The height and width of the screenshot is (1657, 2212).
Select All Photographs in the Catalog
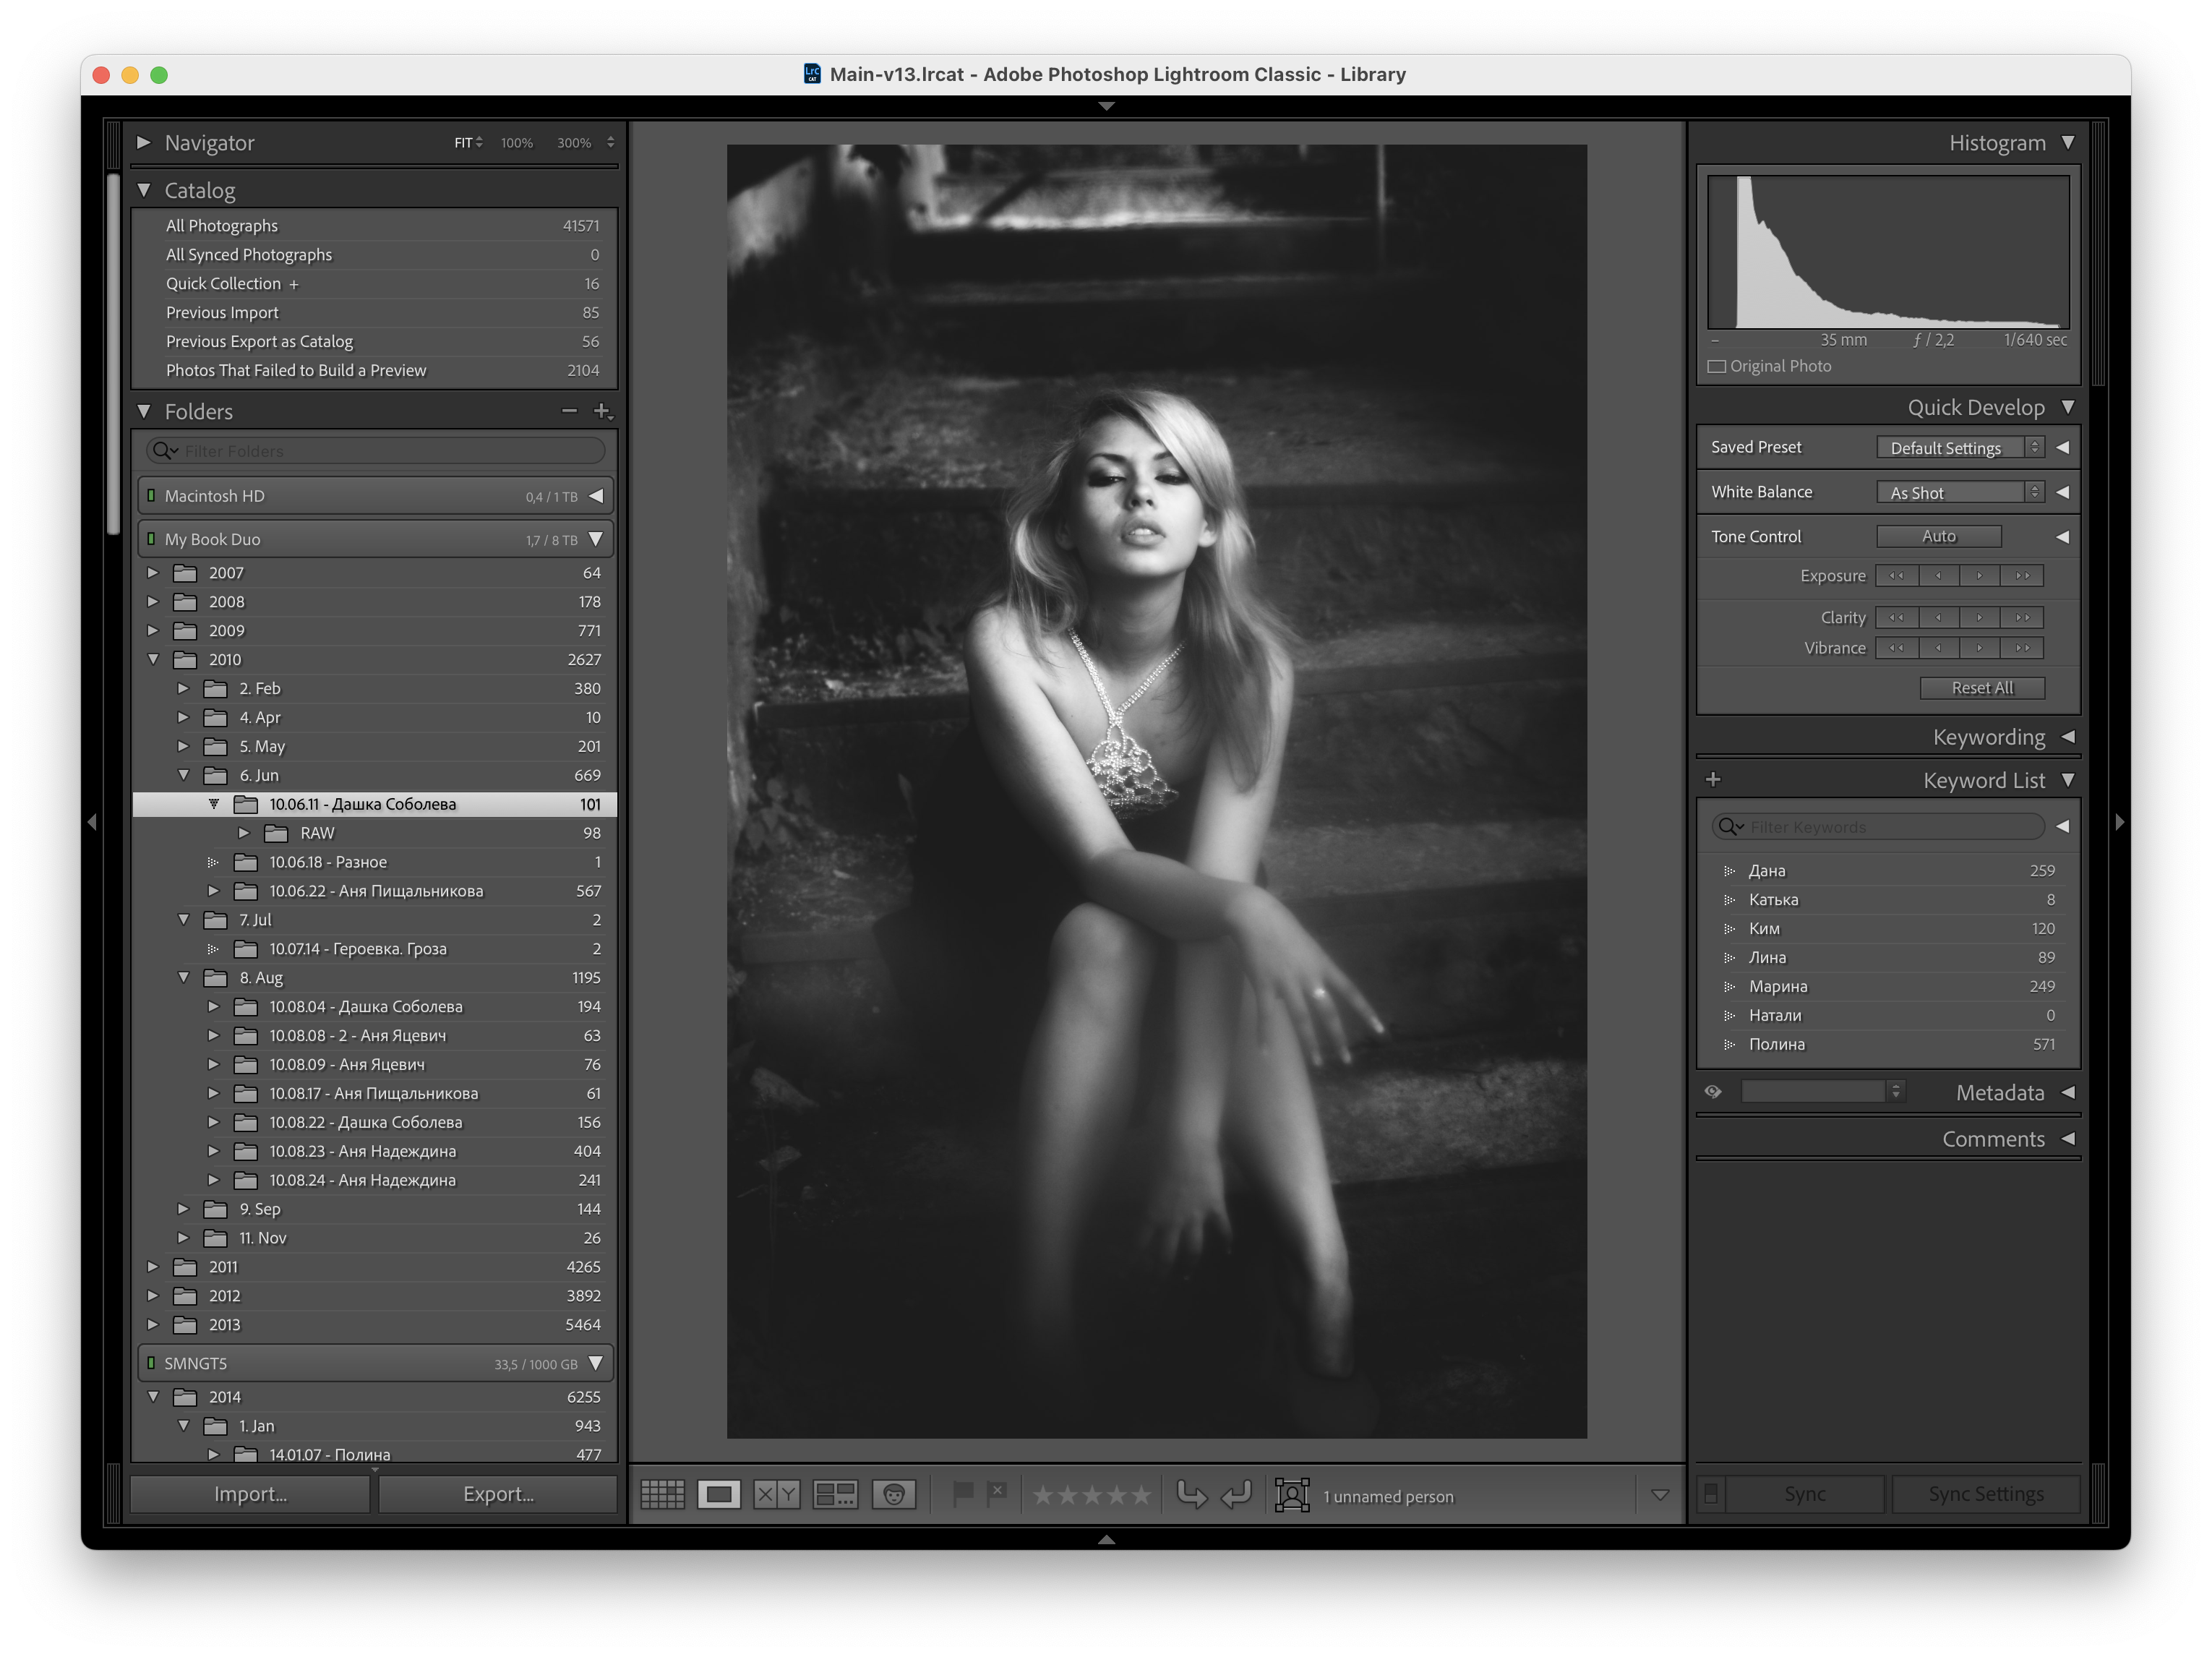tap(375, 226)
